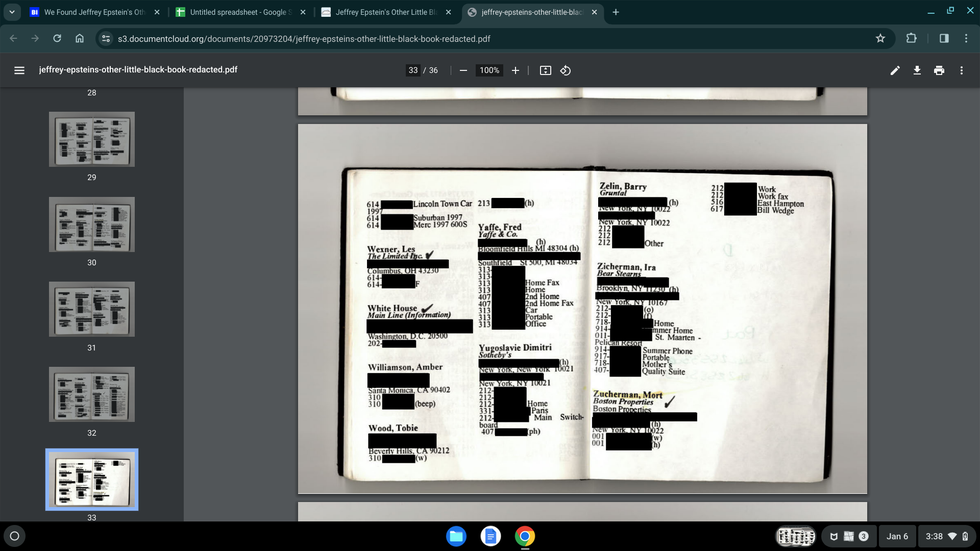Open the Files app in the shelf
The height and width of the screenshot is (551, 980).
coord(456,536)
